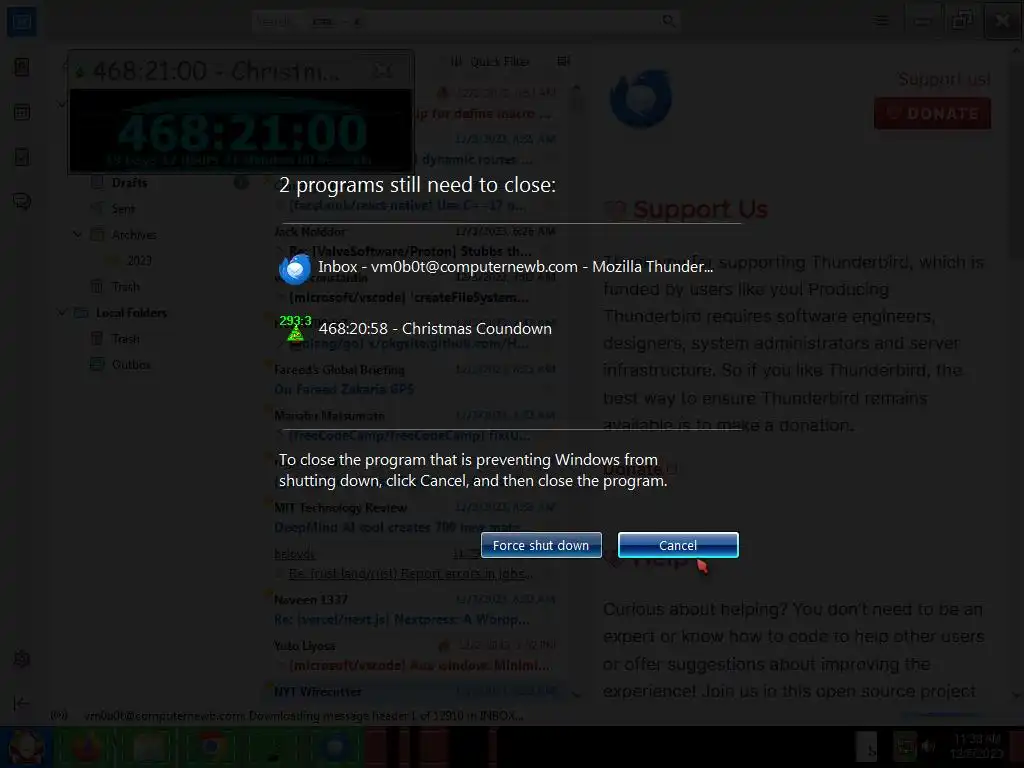Open the MIT Technology Review email
The height and width of the screenshot is (768, 1024).
[x=415, y=517]
